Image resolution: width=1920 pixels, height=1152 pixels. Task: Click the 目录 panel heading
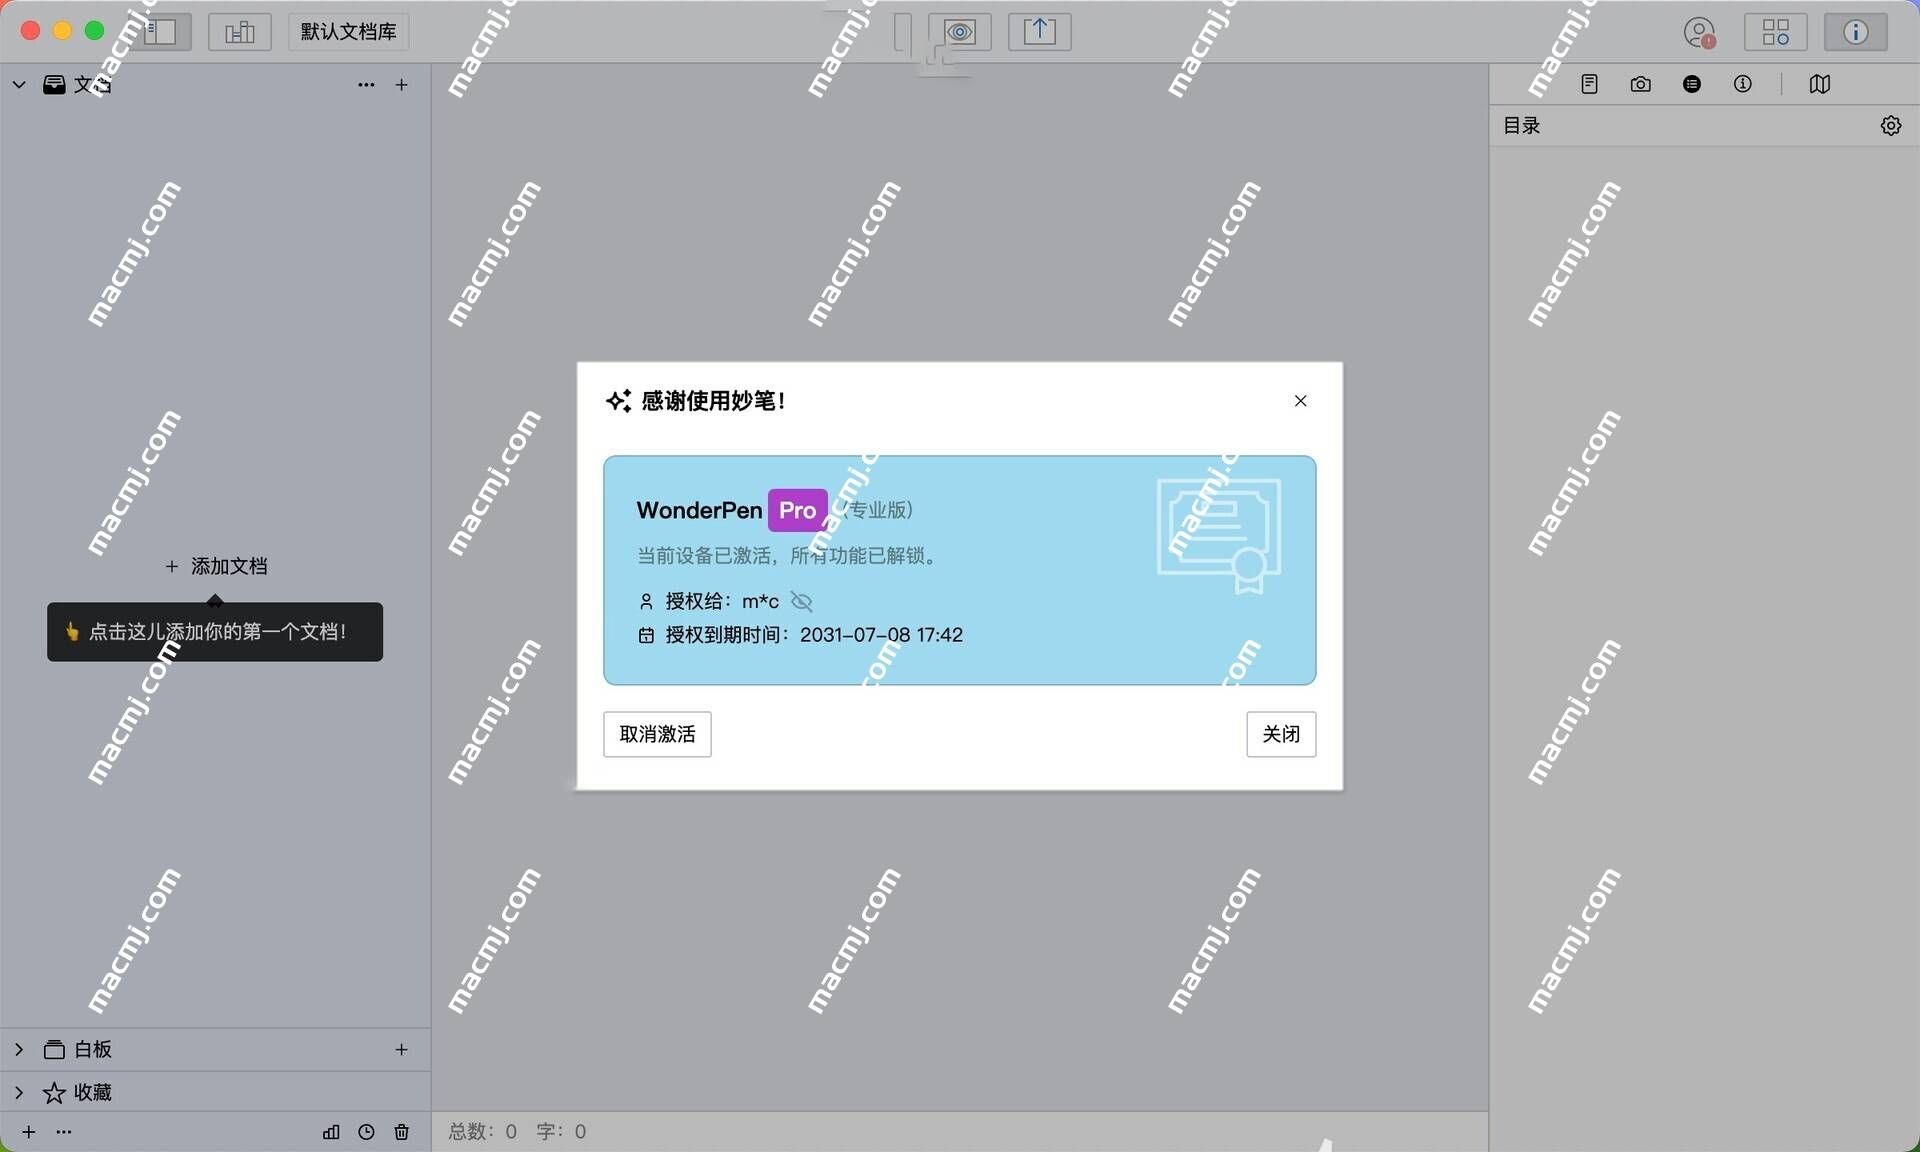click(1521, 126)
